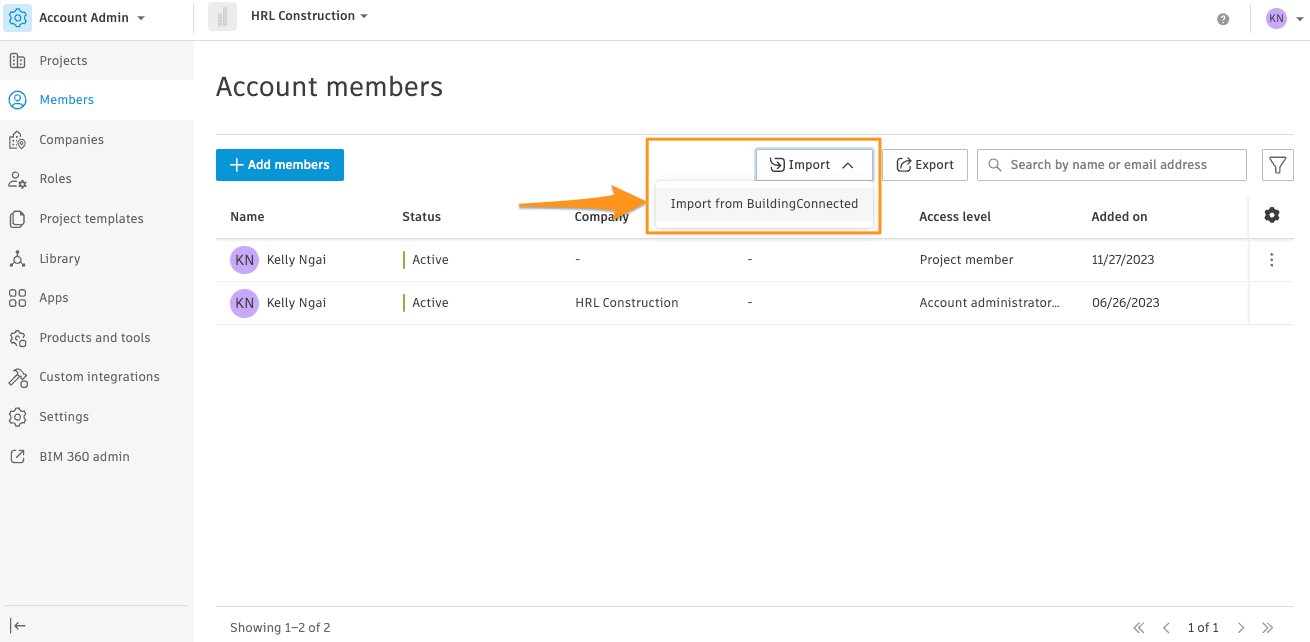1310x642 pixels.
Task: Go to the previous page
Action: 1166,628
